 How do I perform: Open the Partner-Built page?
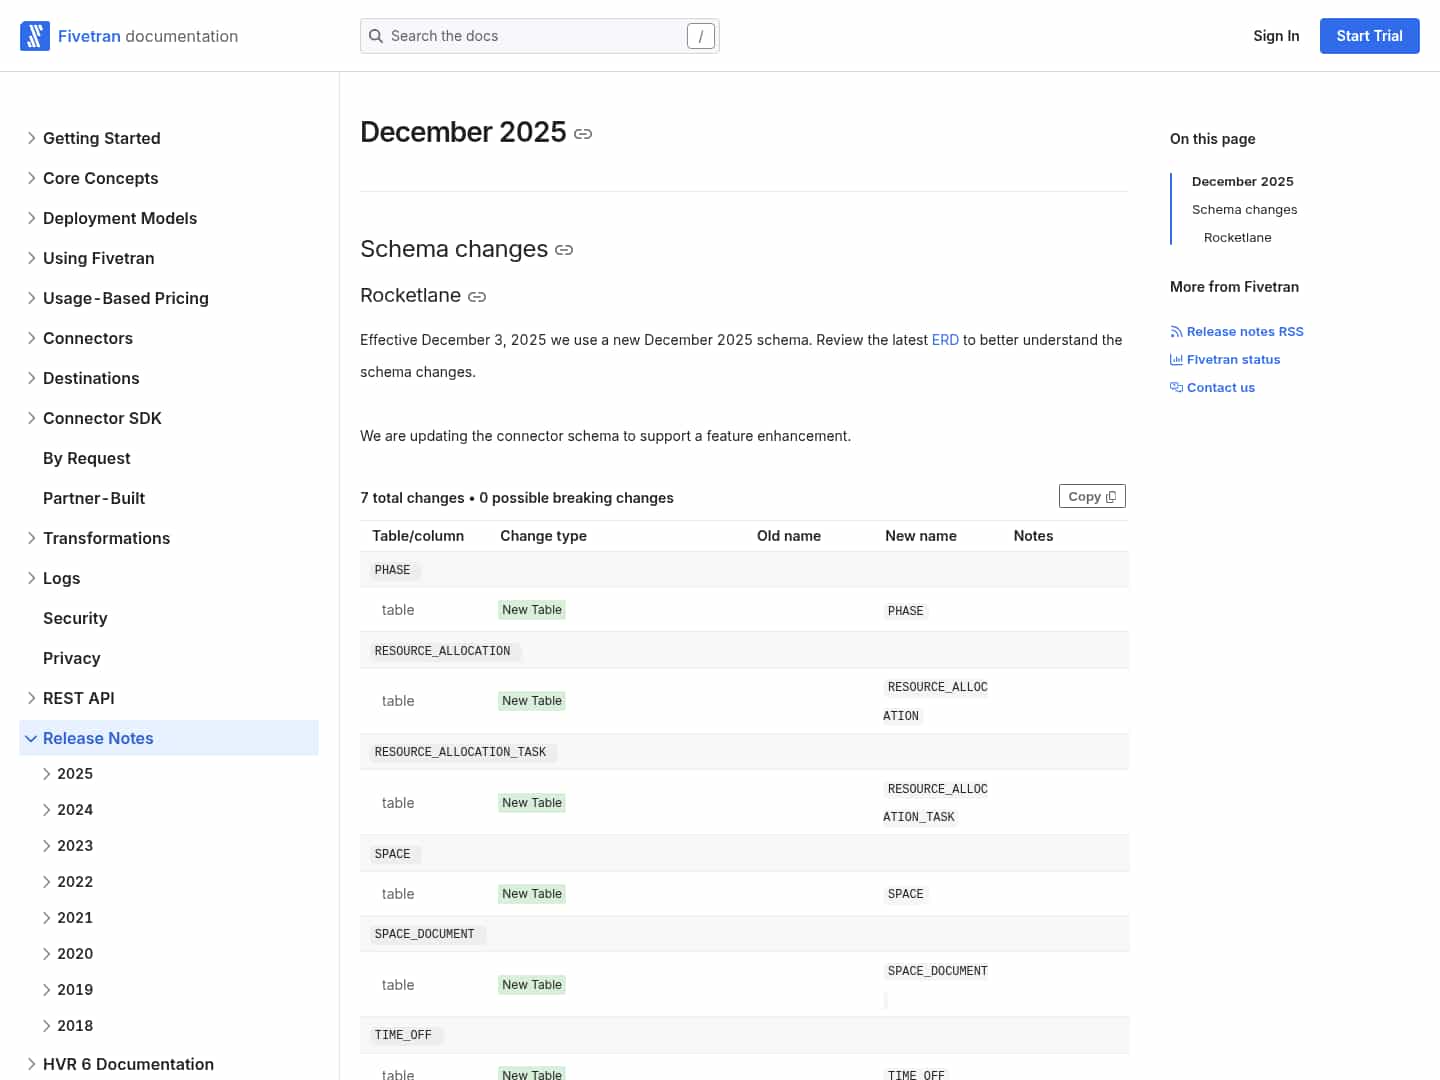(94, 498)
